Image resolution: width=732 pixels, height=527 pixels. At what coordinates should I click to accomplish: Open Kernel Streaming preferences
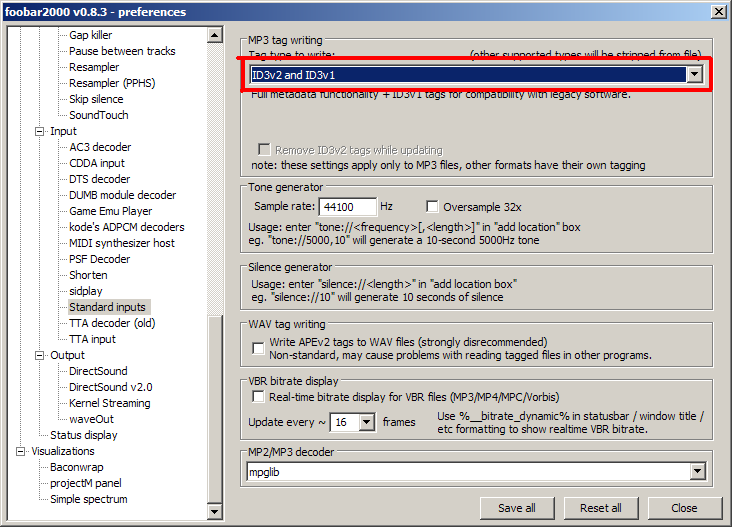[110, 403]
